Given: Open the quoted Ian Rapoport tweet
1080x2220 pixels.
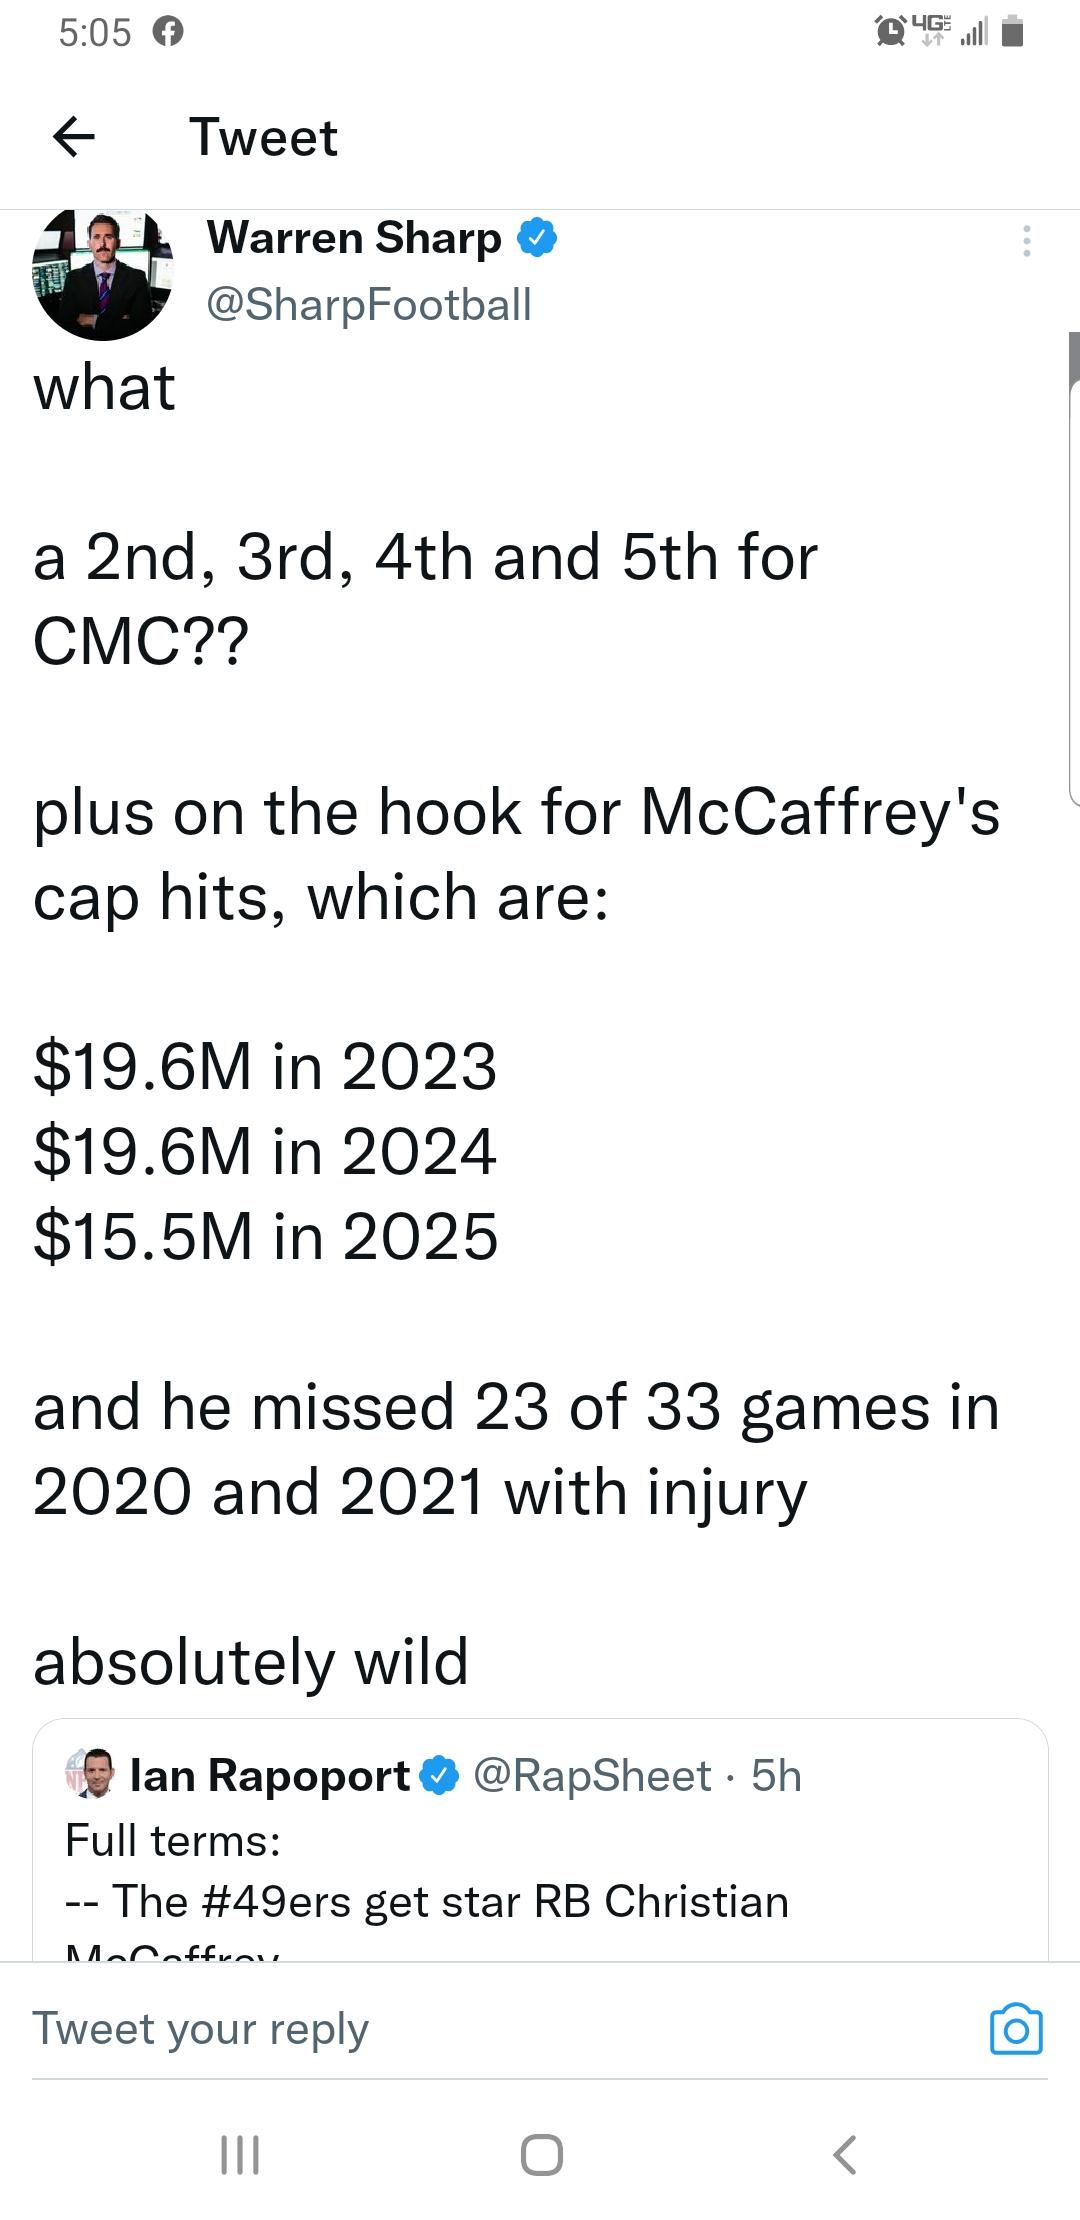Looking at the screenshot, I should tap(540, 1840).
